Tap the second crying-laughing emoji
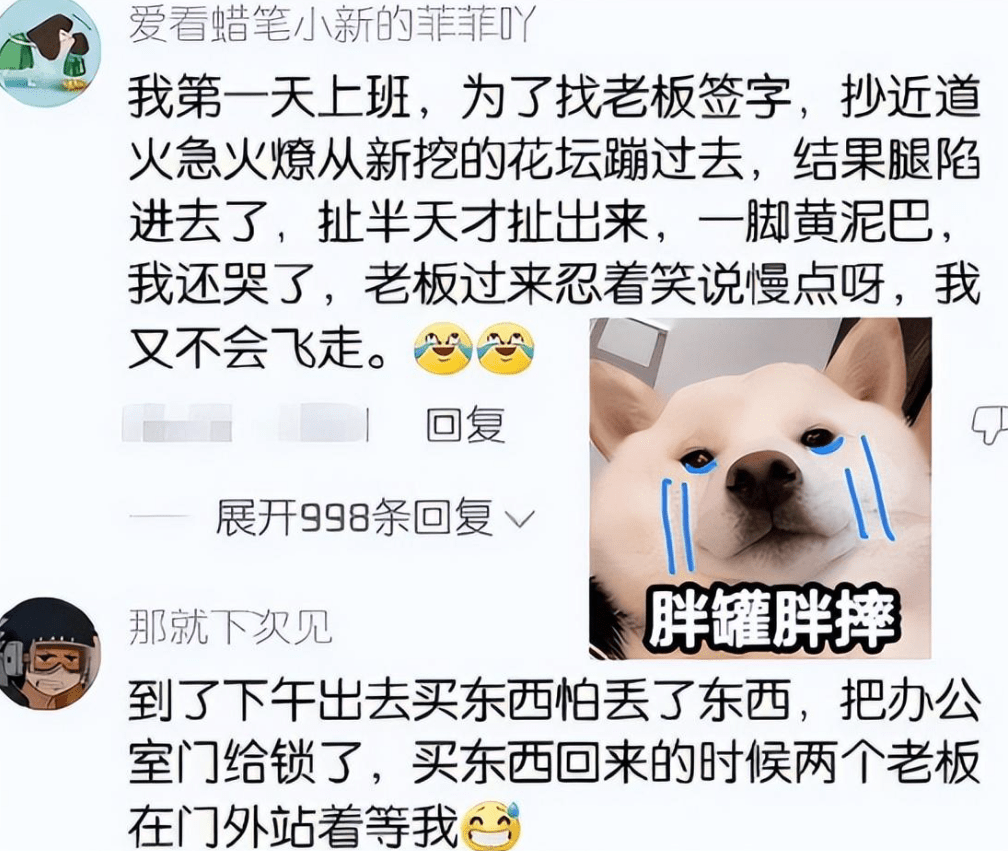 pos(506,349)
